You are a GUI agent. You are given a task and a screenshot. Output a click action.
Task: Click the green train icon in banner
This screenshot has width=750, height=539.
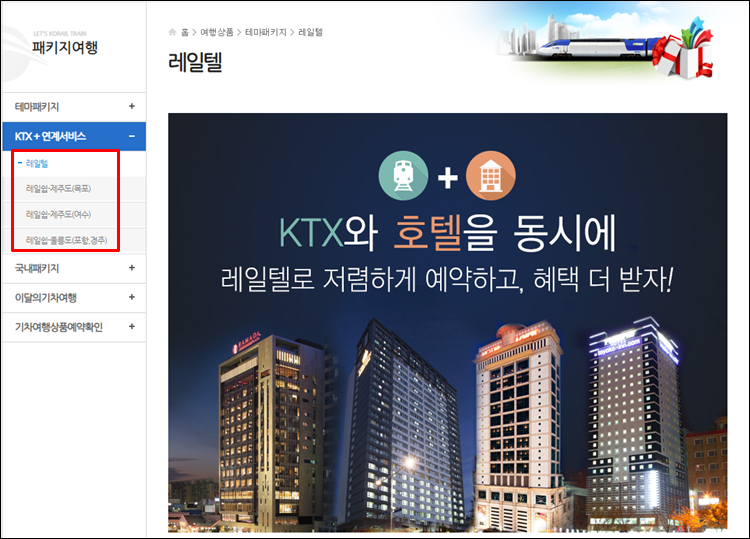[x=403, y=176]
